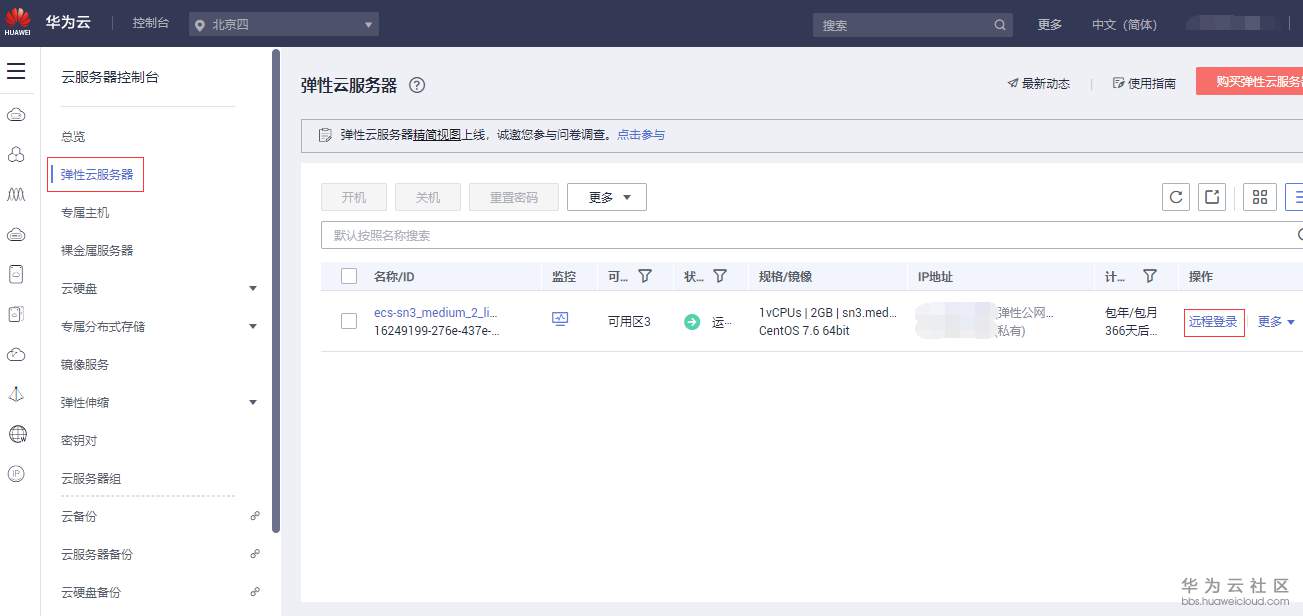
Task: Click the 关机 button
Action: coord(428,197)
